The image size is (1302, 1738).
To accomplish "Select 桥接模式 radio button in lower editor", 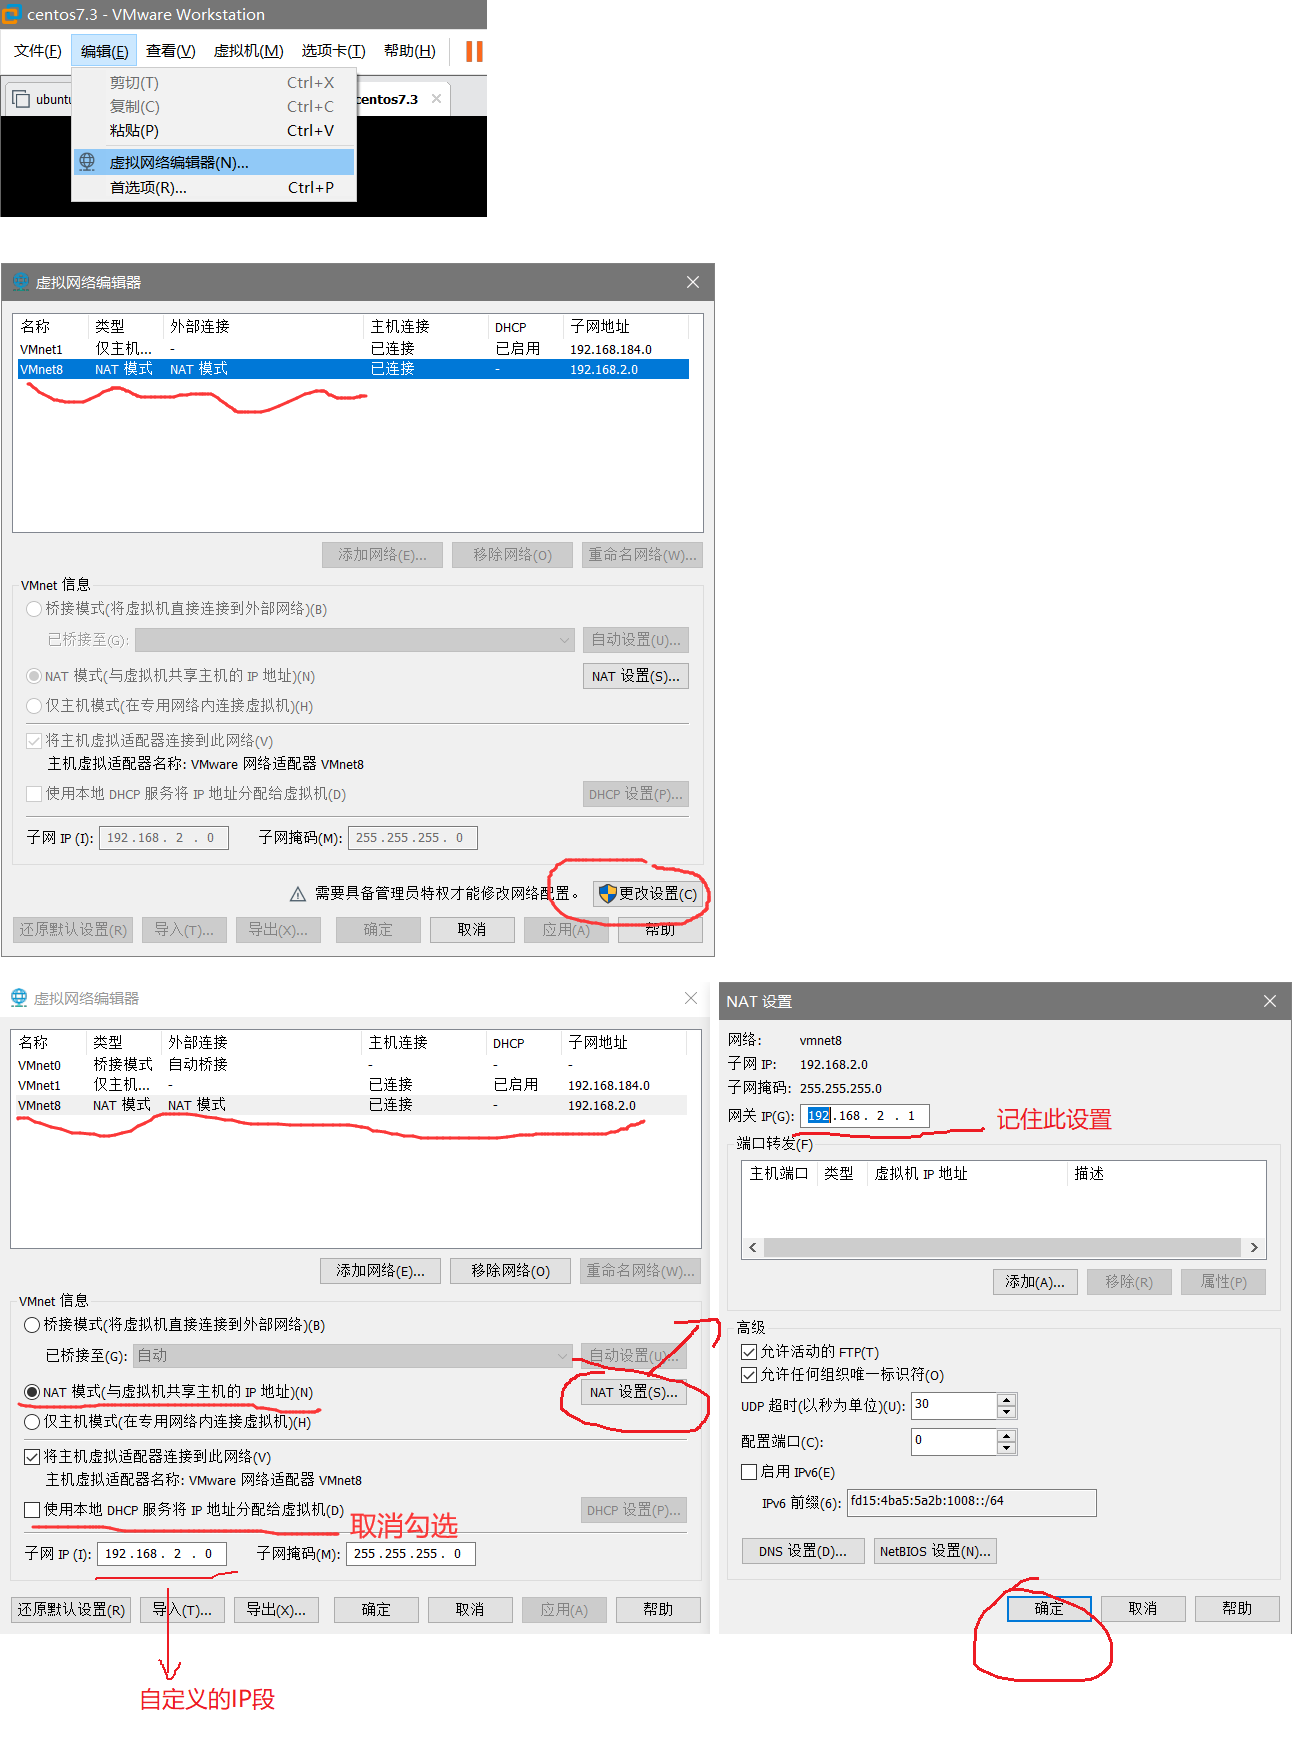I will [x=32, y=1325].
